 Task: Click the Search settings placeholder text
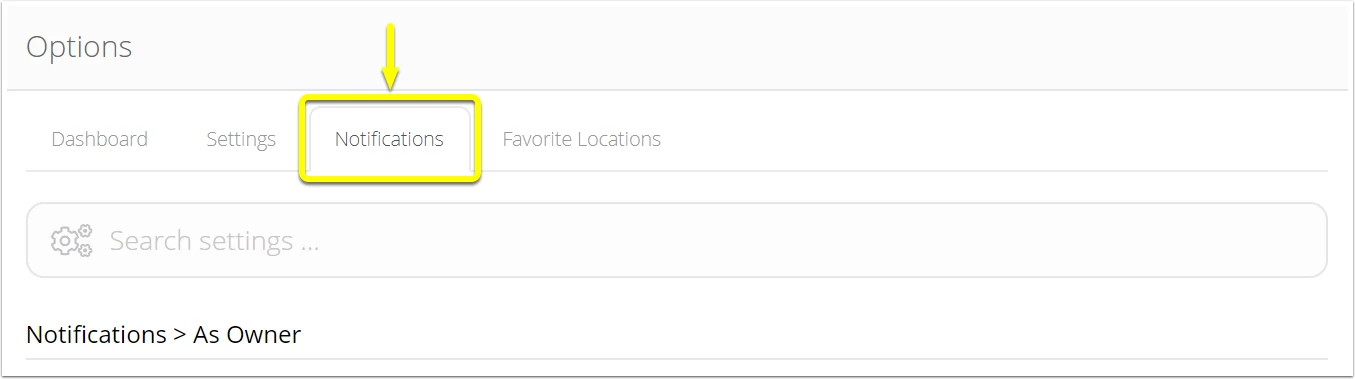(x=214, y=241)
